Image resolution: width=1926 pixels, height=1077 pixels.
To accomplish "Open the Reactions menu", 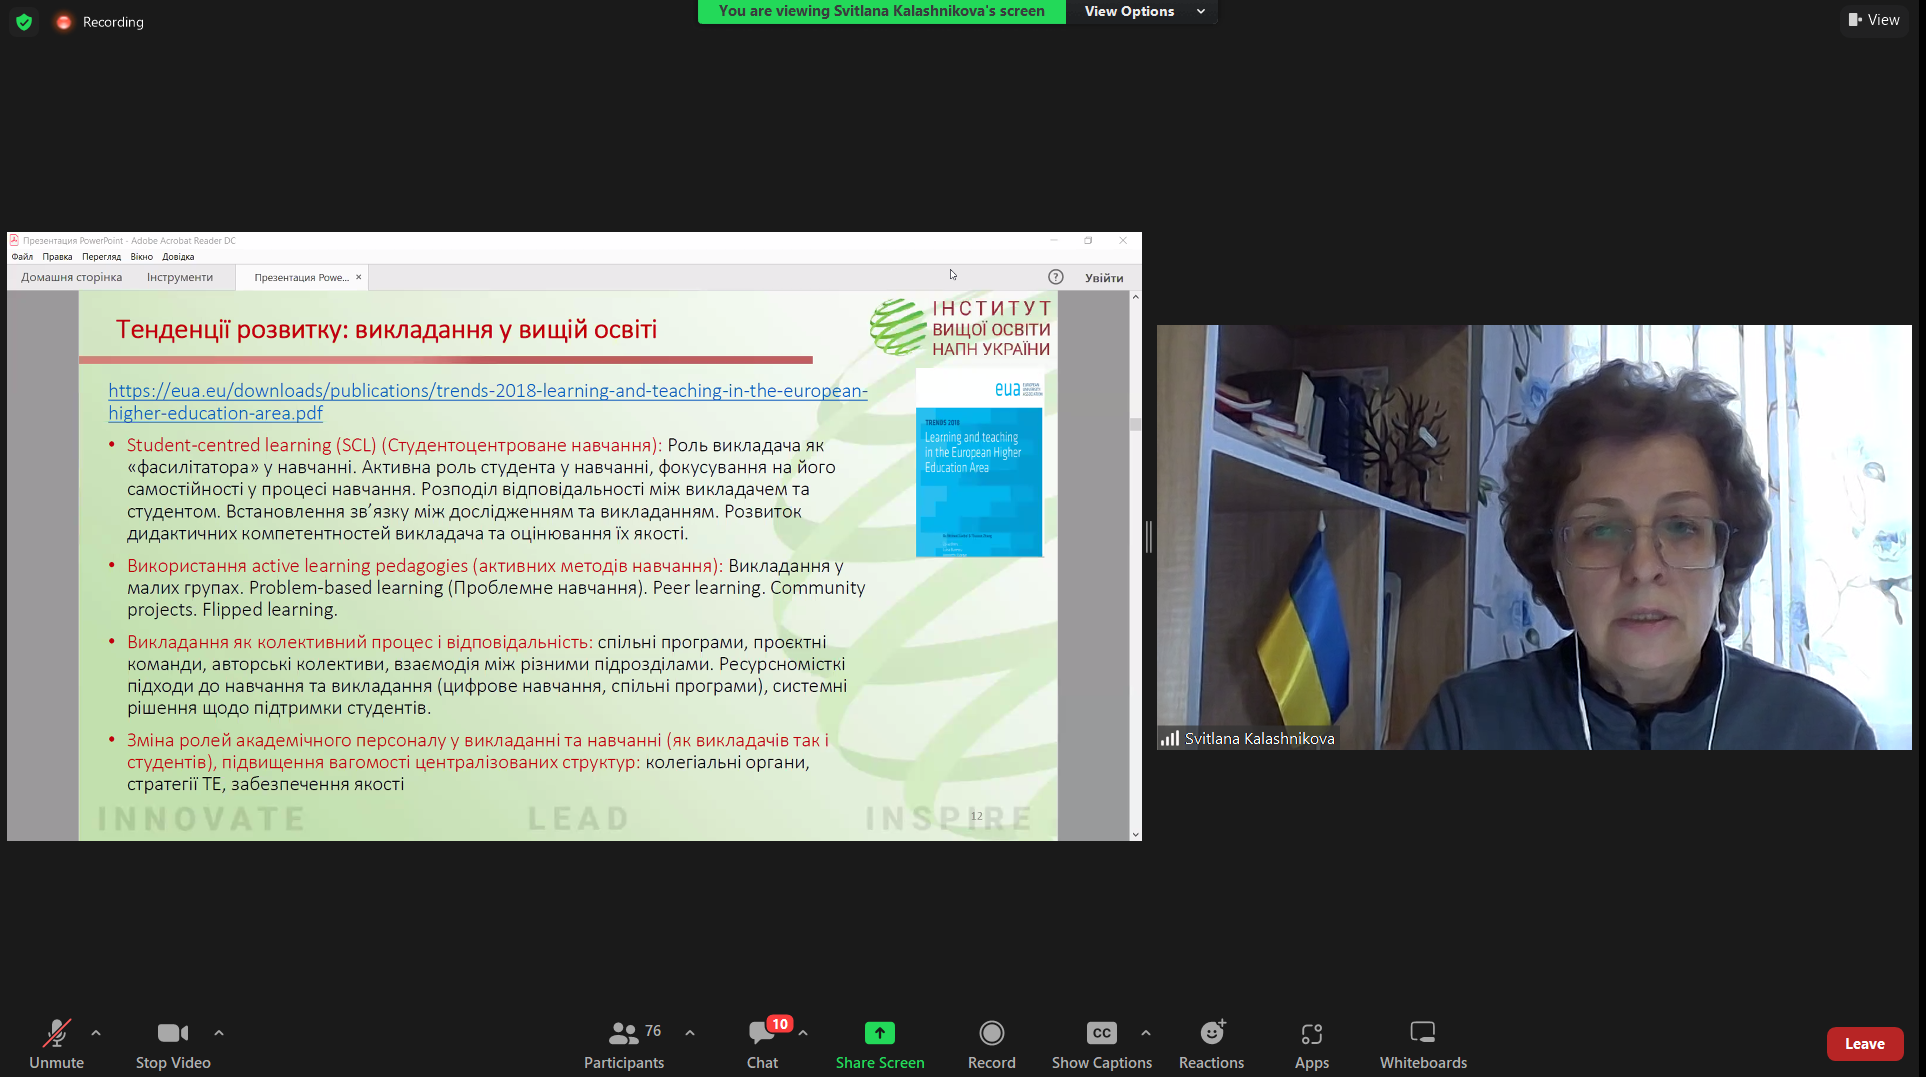I will tap(1211, 1043).
